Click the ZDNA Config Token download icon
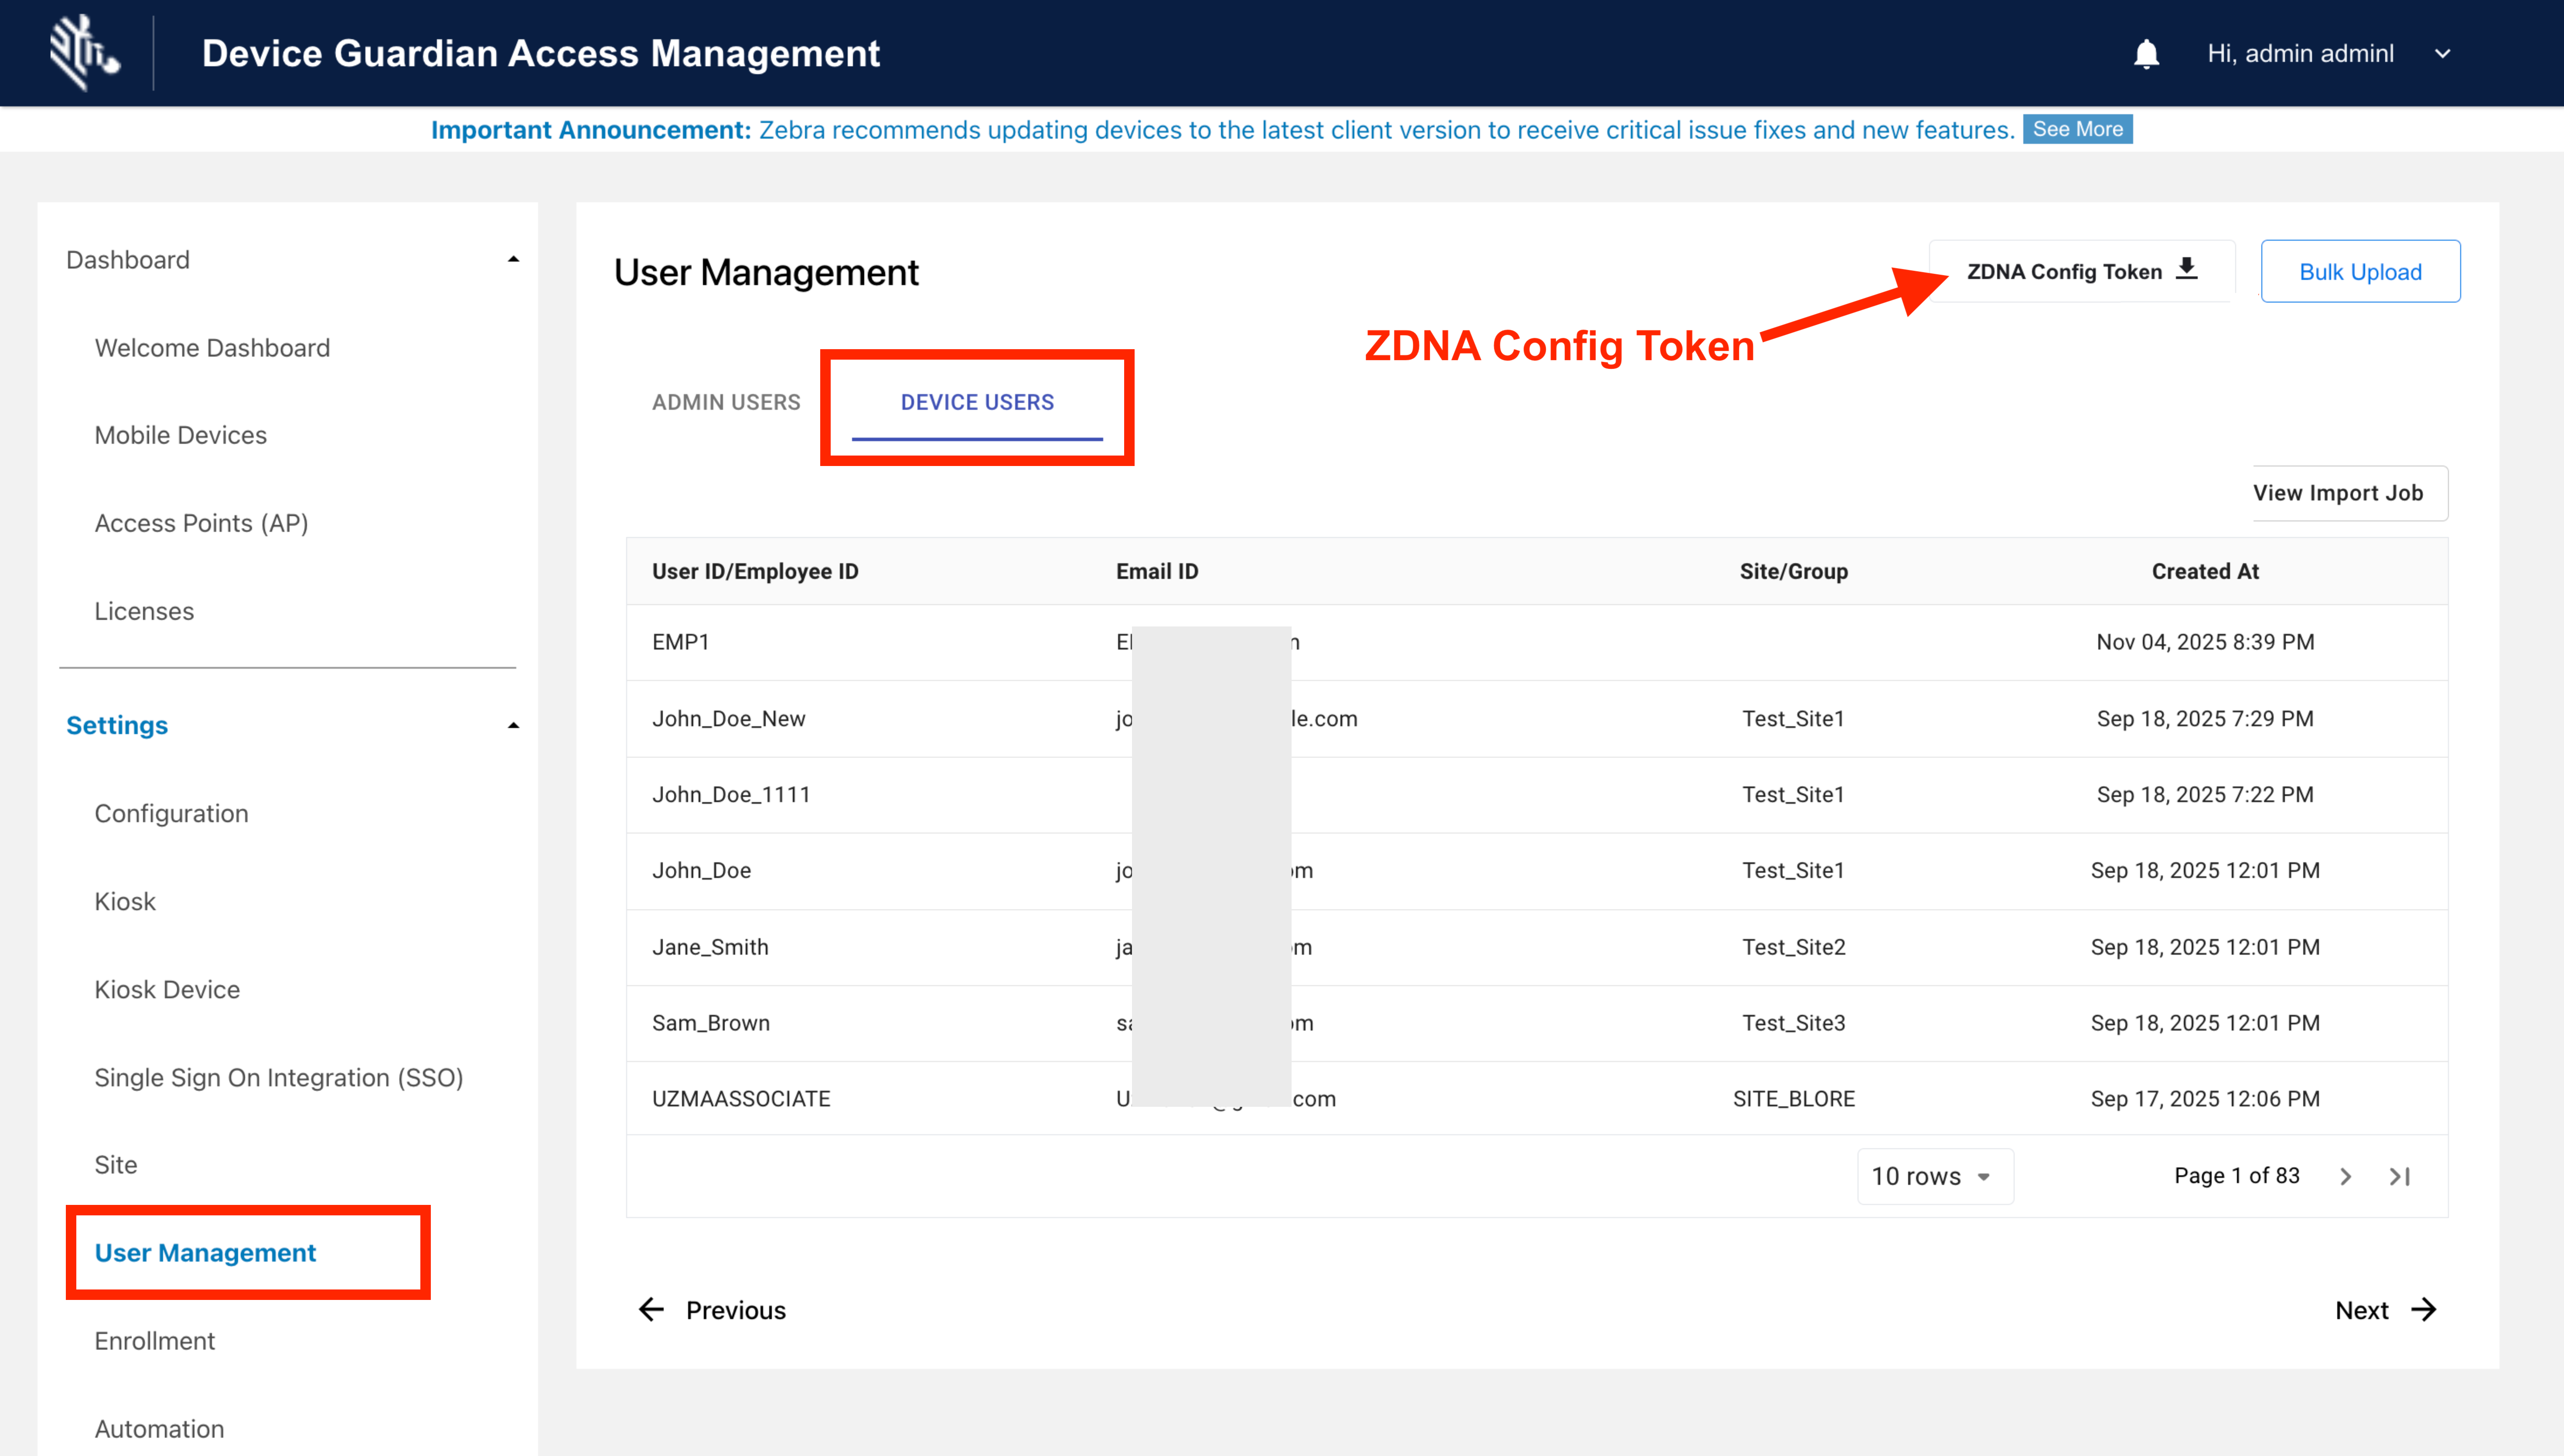 coord(2187,269)
